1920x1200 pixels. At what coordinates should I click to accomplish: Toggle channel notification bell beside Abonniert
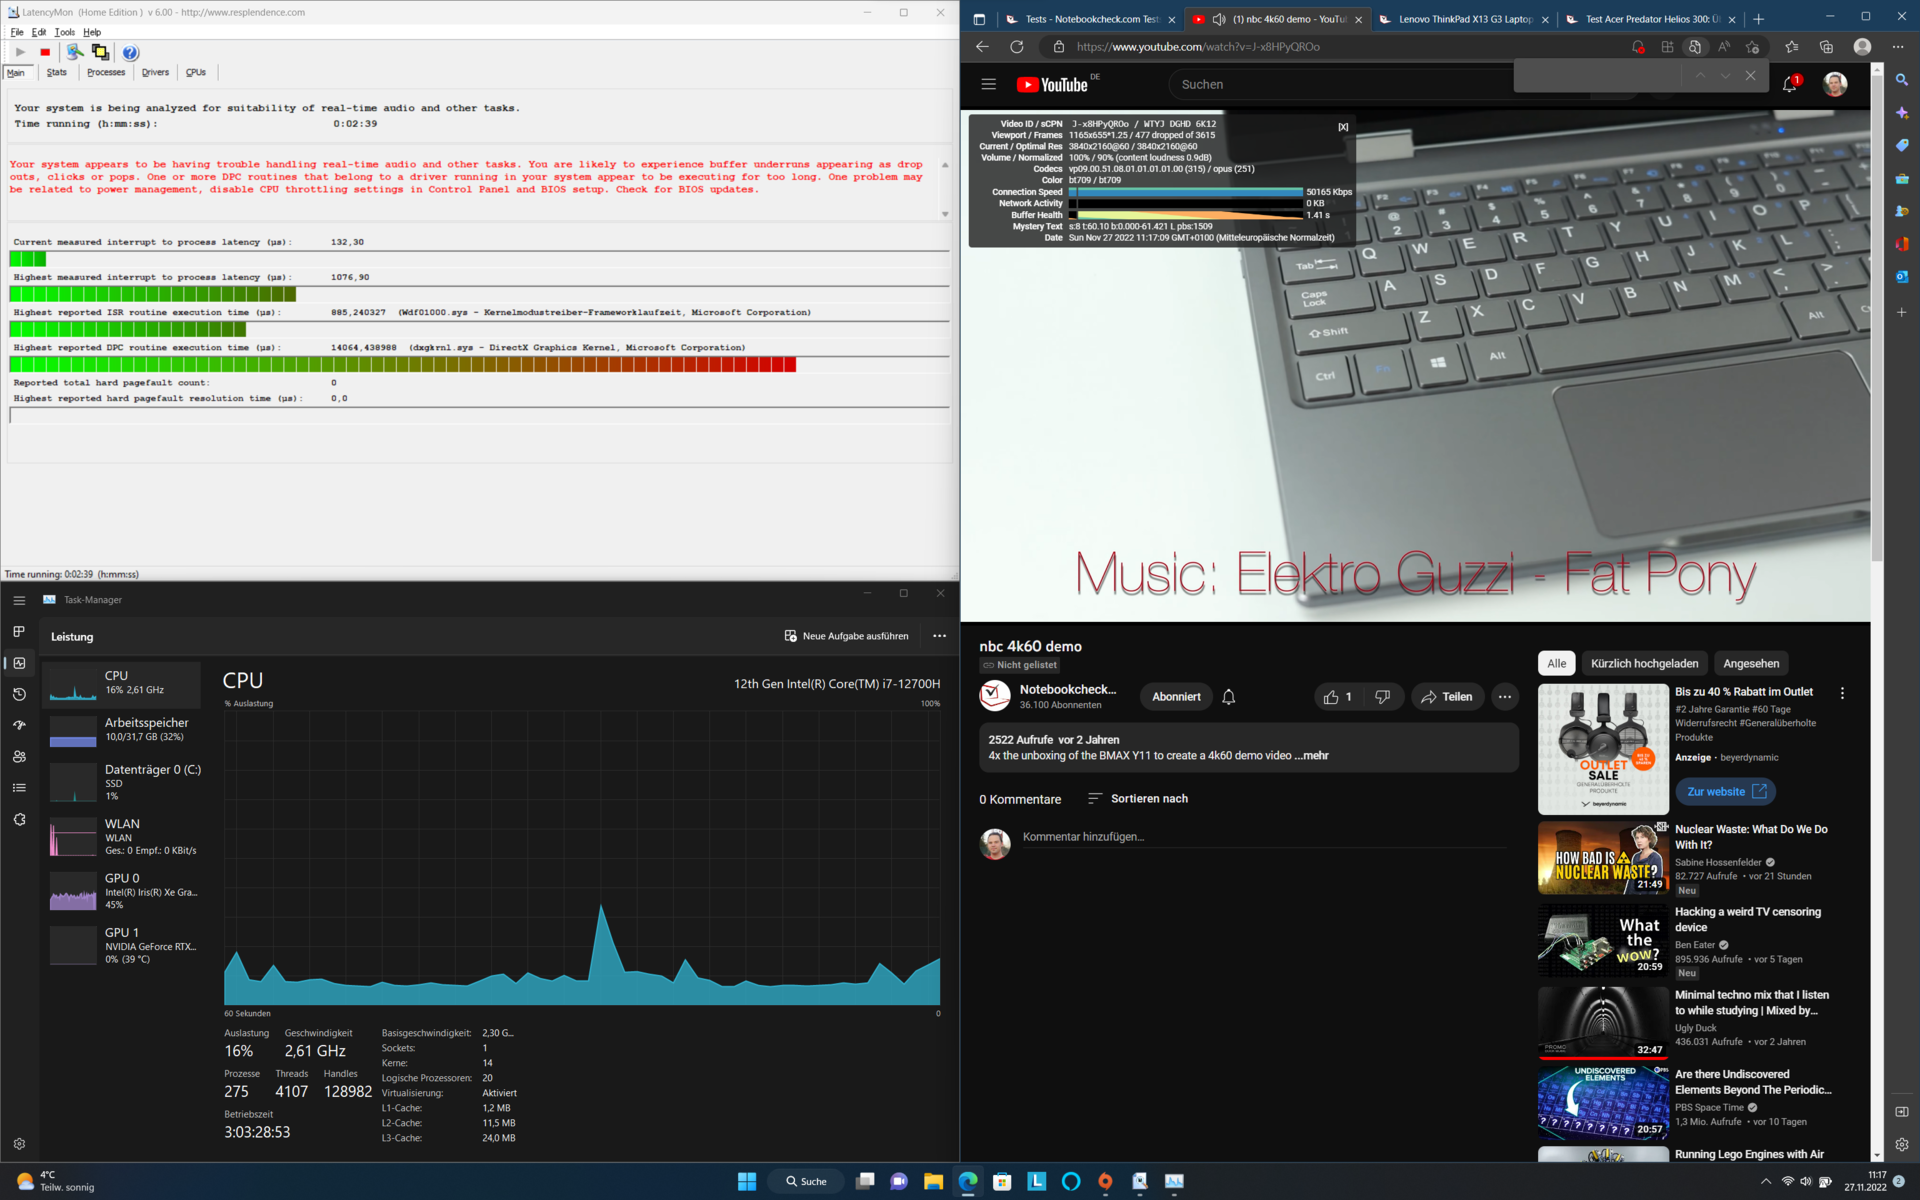(1229, 697)
